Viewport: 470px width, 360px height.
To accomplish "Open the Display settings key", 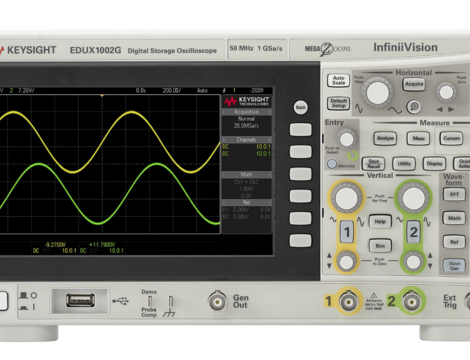I will pos(434,164).
